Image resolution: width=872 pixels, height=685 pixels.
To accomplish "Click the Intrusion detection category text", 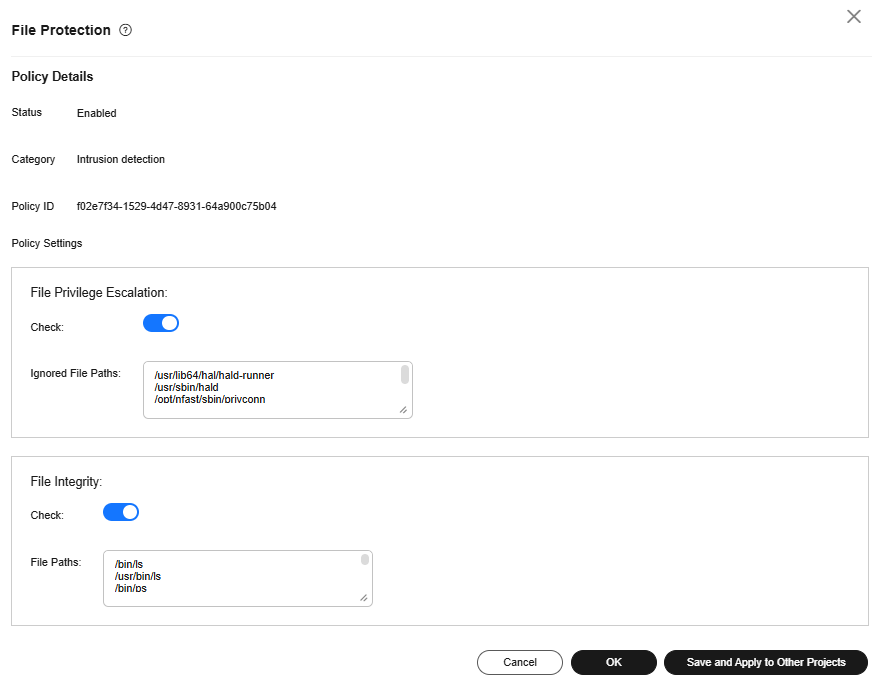I will [x=121, y=159].
